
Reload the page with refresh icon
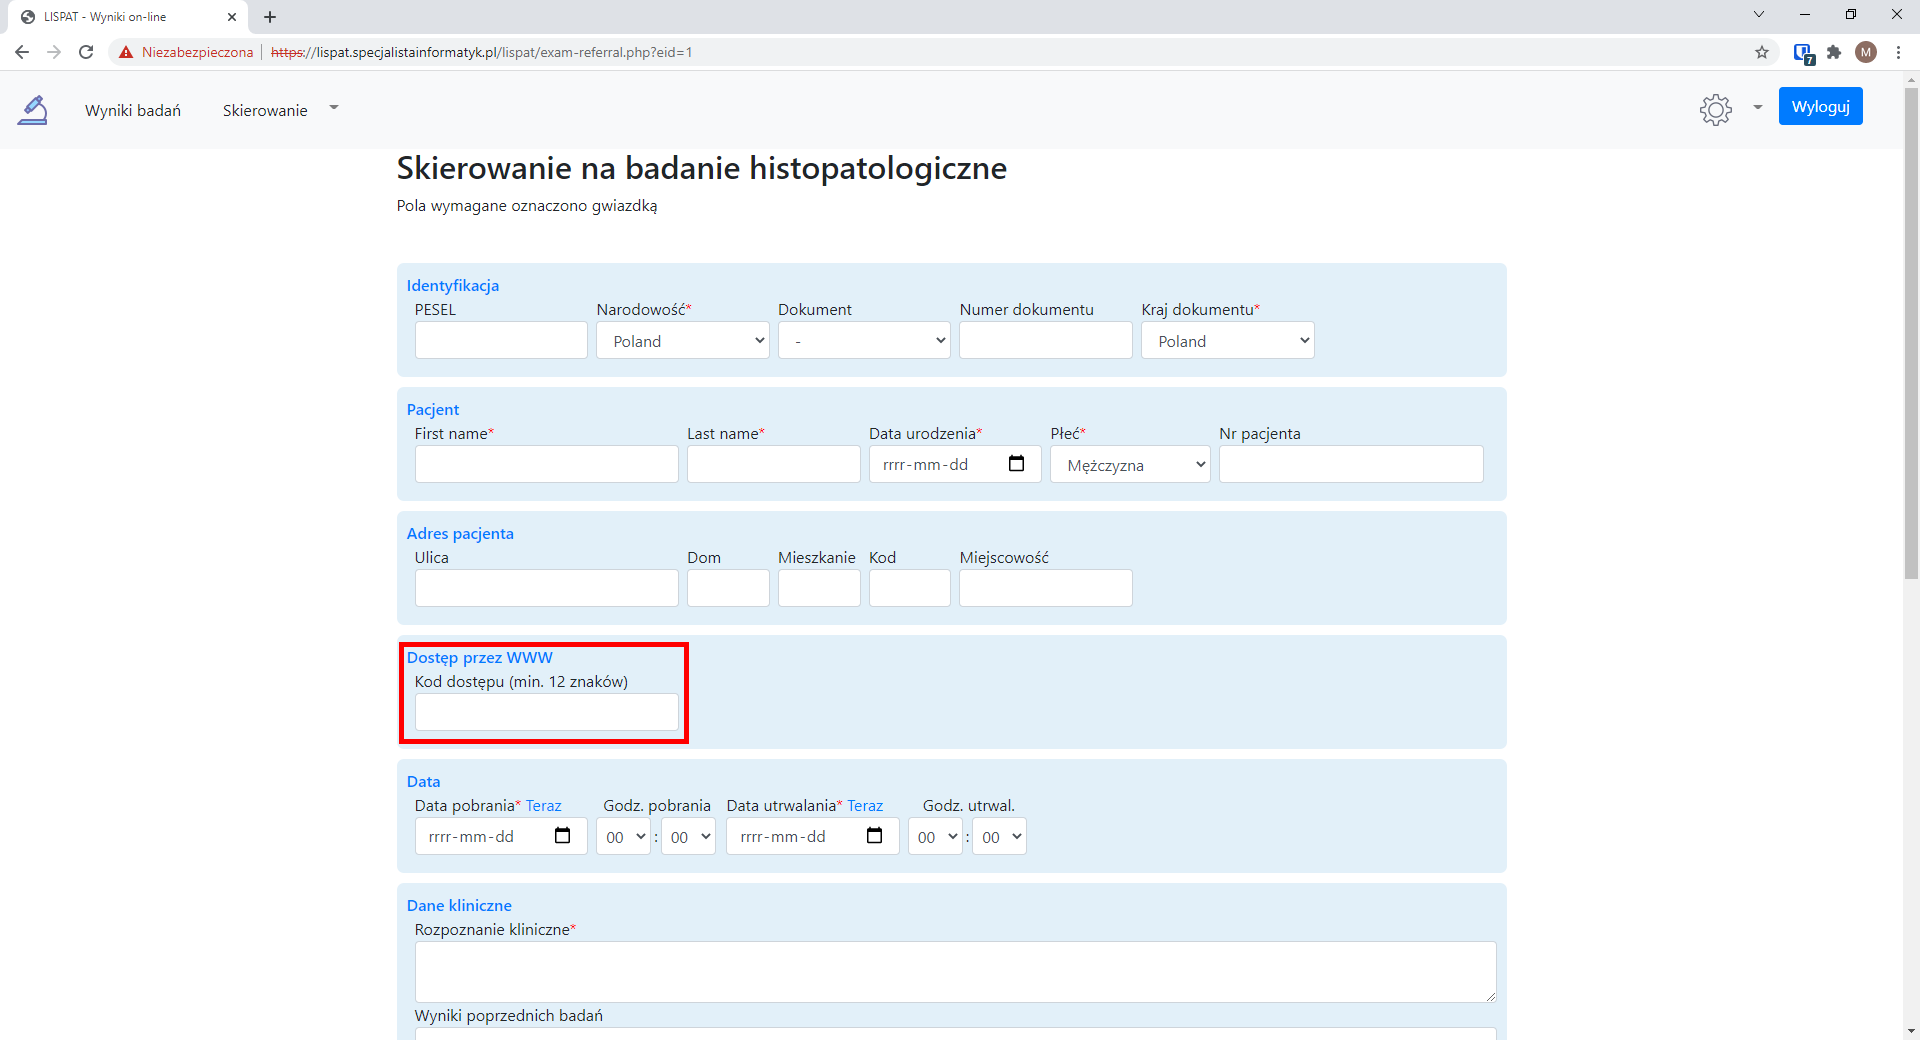pyautogui.click(x=86, y=52)
